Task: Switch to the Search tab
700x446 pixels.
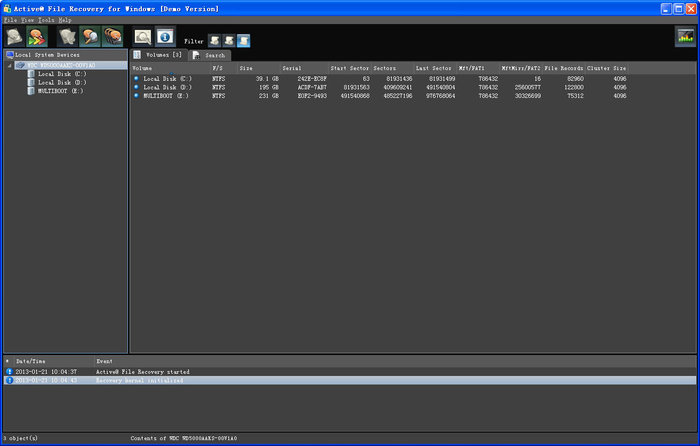Action: pyautogui.click(x=209, y=55)
